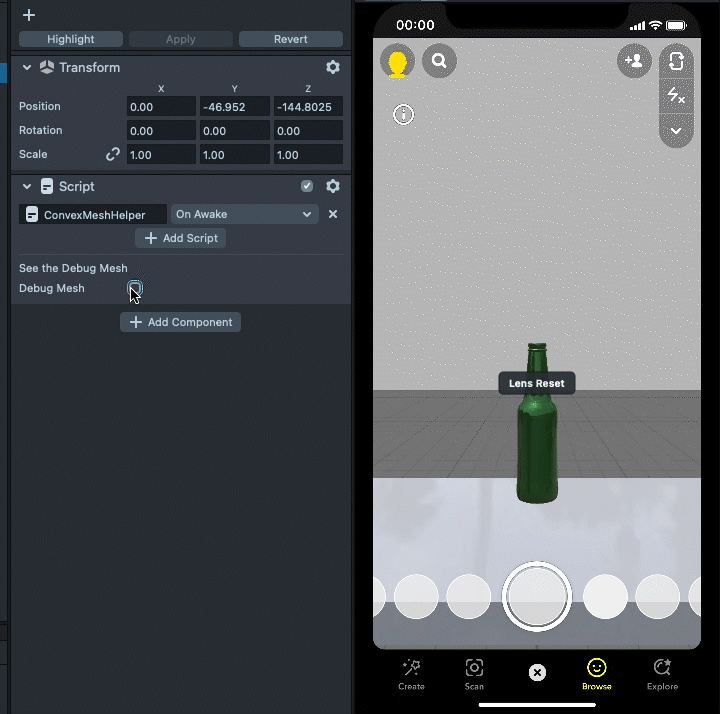Open the Script component settings gear
Viewport: 720px width, 714px height.
333,186
